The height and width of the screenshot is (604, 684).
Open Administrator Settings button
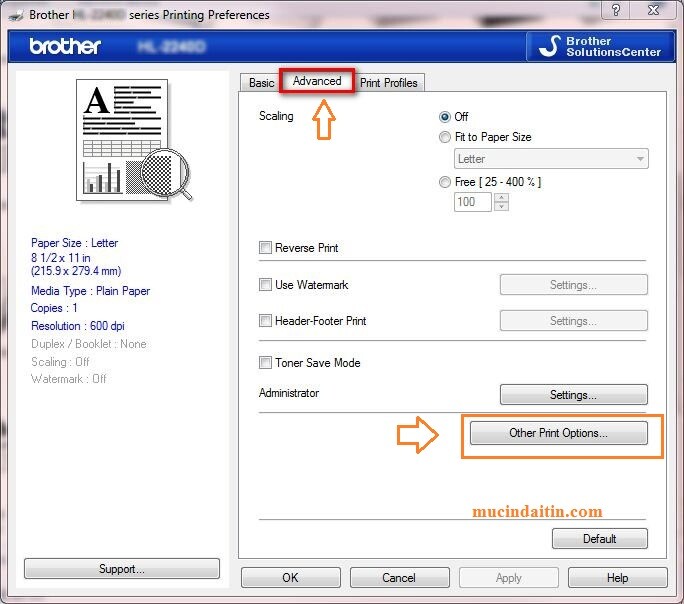573,395
